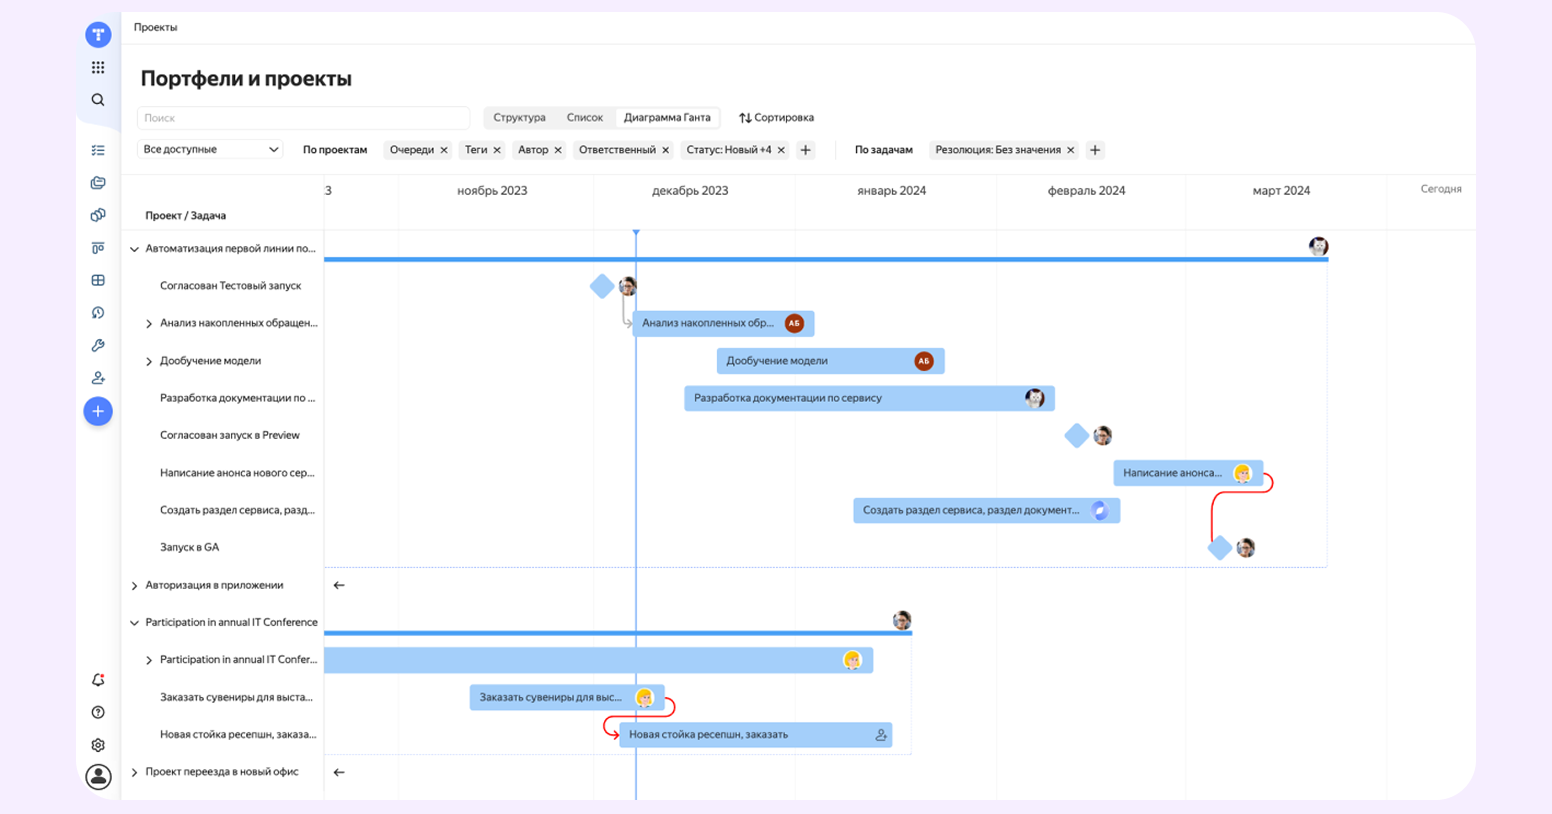This screenshot has width=1552, height=814.
Task: Click assign-user icon on Новая стойка ресепшн bar
Action: pos(881,735)
